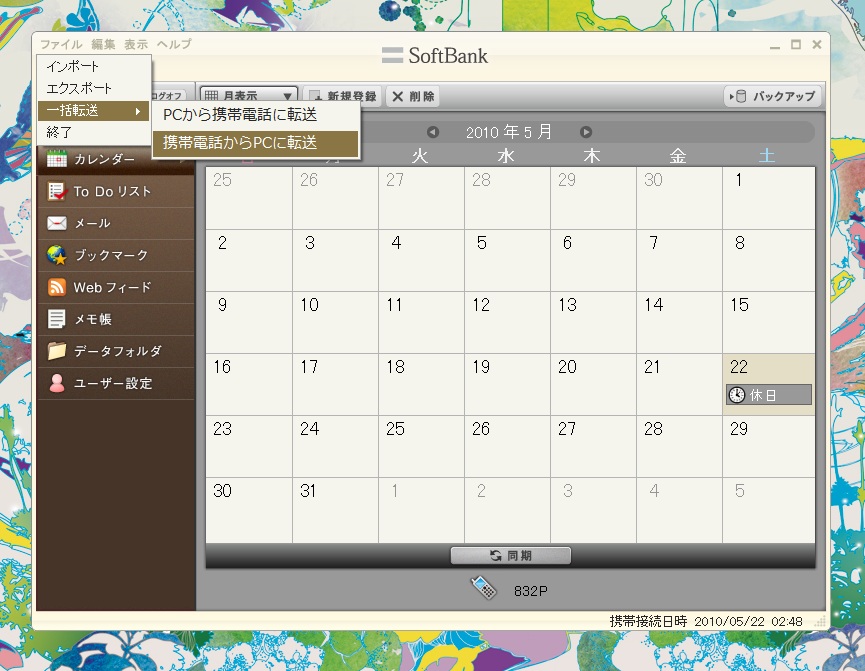Screen dimensions: 865x671
Task: Go to previous month arrow
Action: [x=433, y=132]
